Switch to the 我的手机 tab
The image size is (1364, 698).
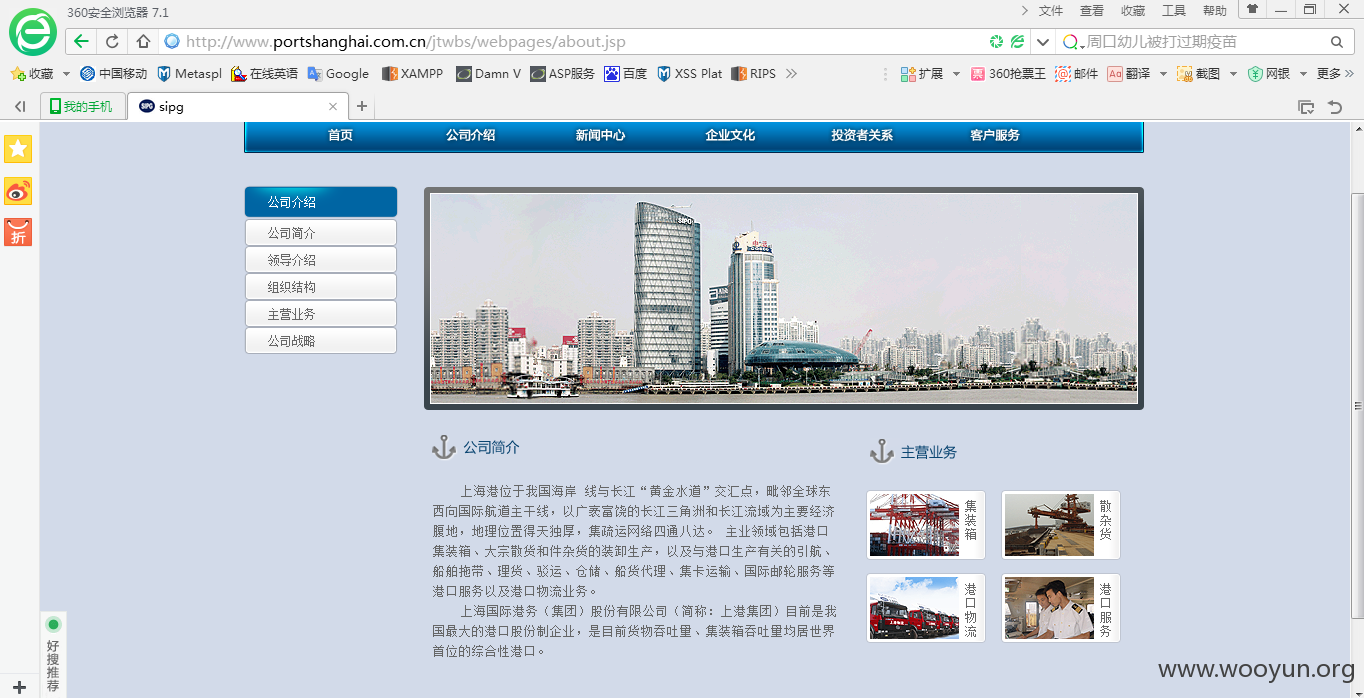pos(83,106)
